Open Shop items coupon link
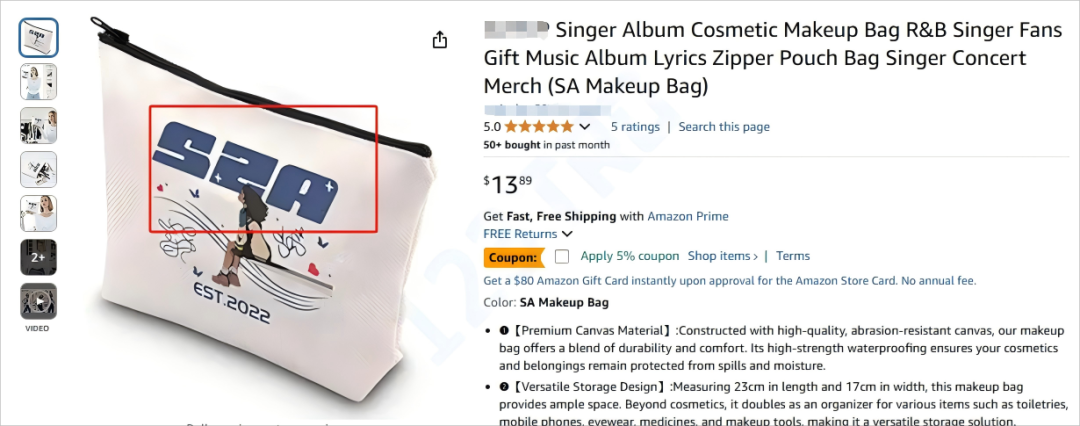The height and width of the screenshot is (426, 1080). click(x=722, y=256)
